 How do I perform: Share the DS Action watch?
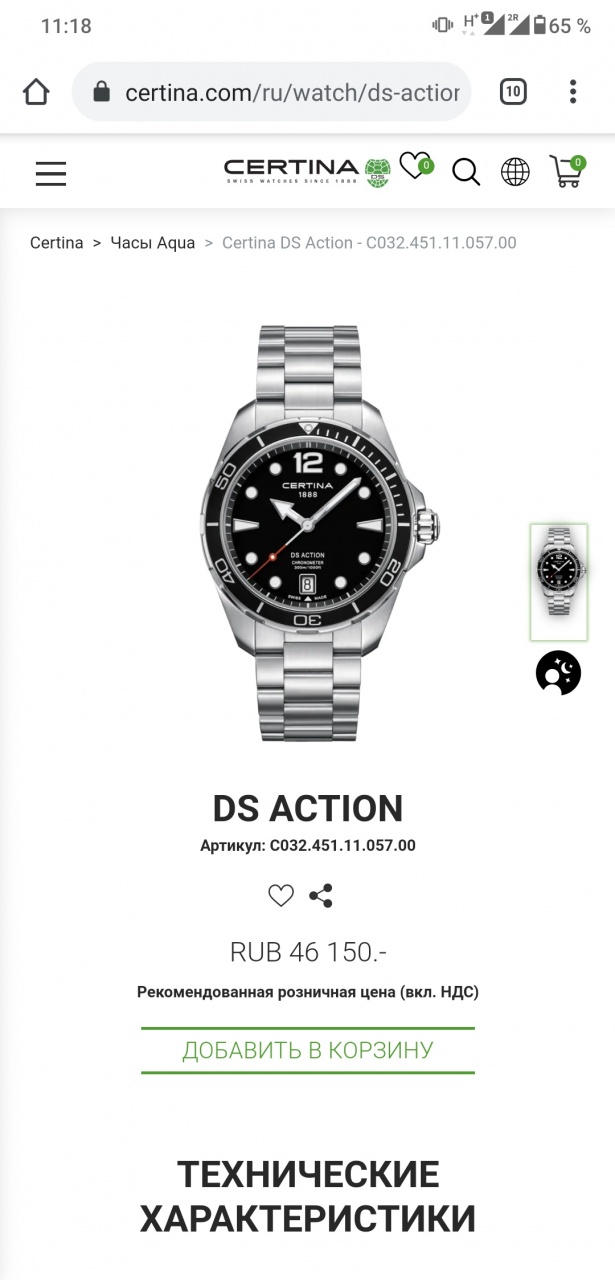pos(321,896)
